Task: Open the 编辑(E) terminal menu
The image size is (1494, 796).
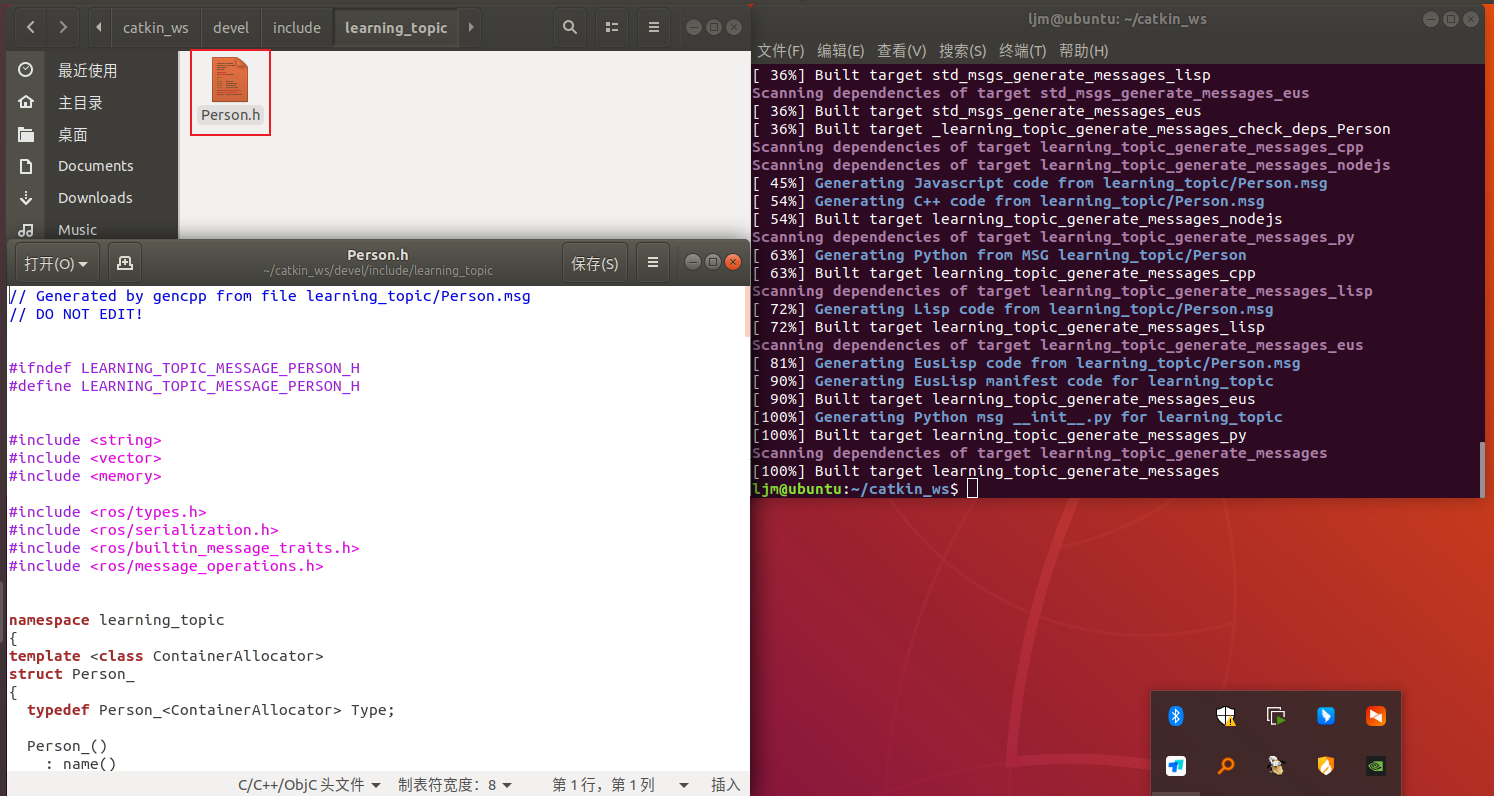Action: click(841, 50)
